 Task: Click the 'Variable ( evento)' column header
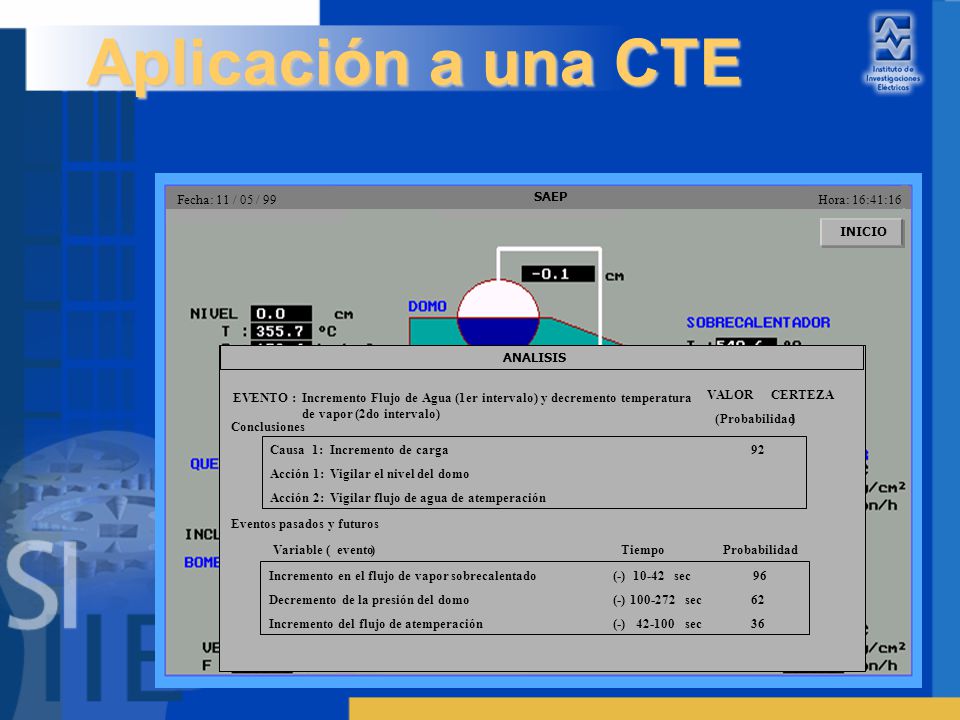[324, 550]
